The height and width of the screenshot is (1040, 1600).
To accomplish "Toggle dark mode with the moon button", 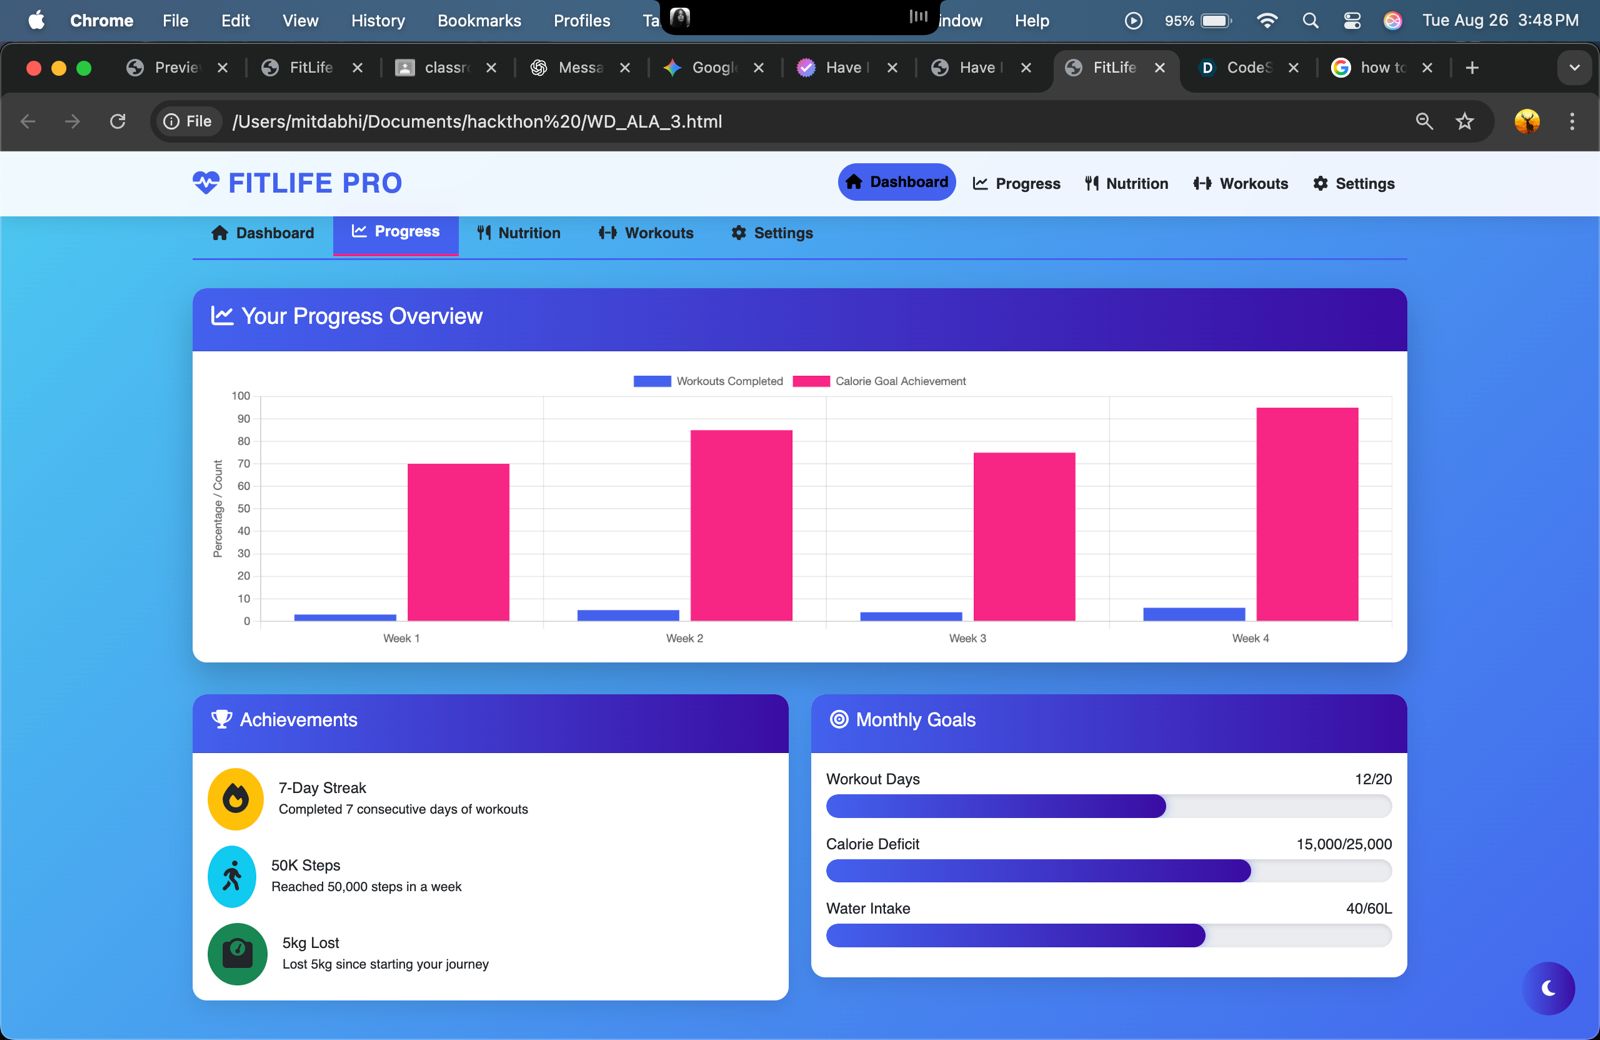I will coord(1548,988).
